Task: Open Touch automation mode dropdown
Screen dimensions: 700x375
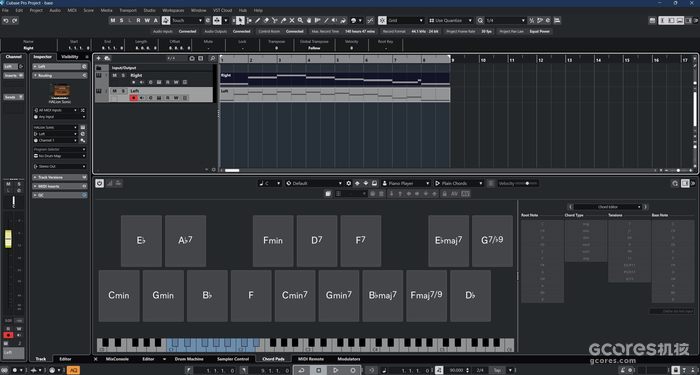Action: 188,21
